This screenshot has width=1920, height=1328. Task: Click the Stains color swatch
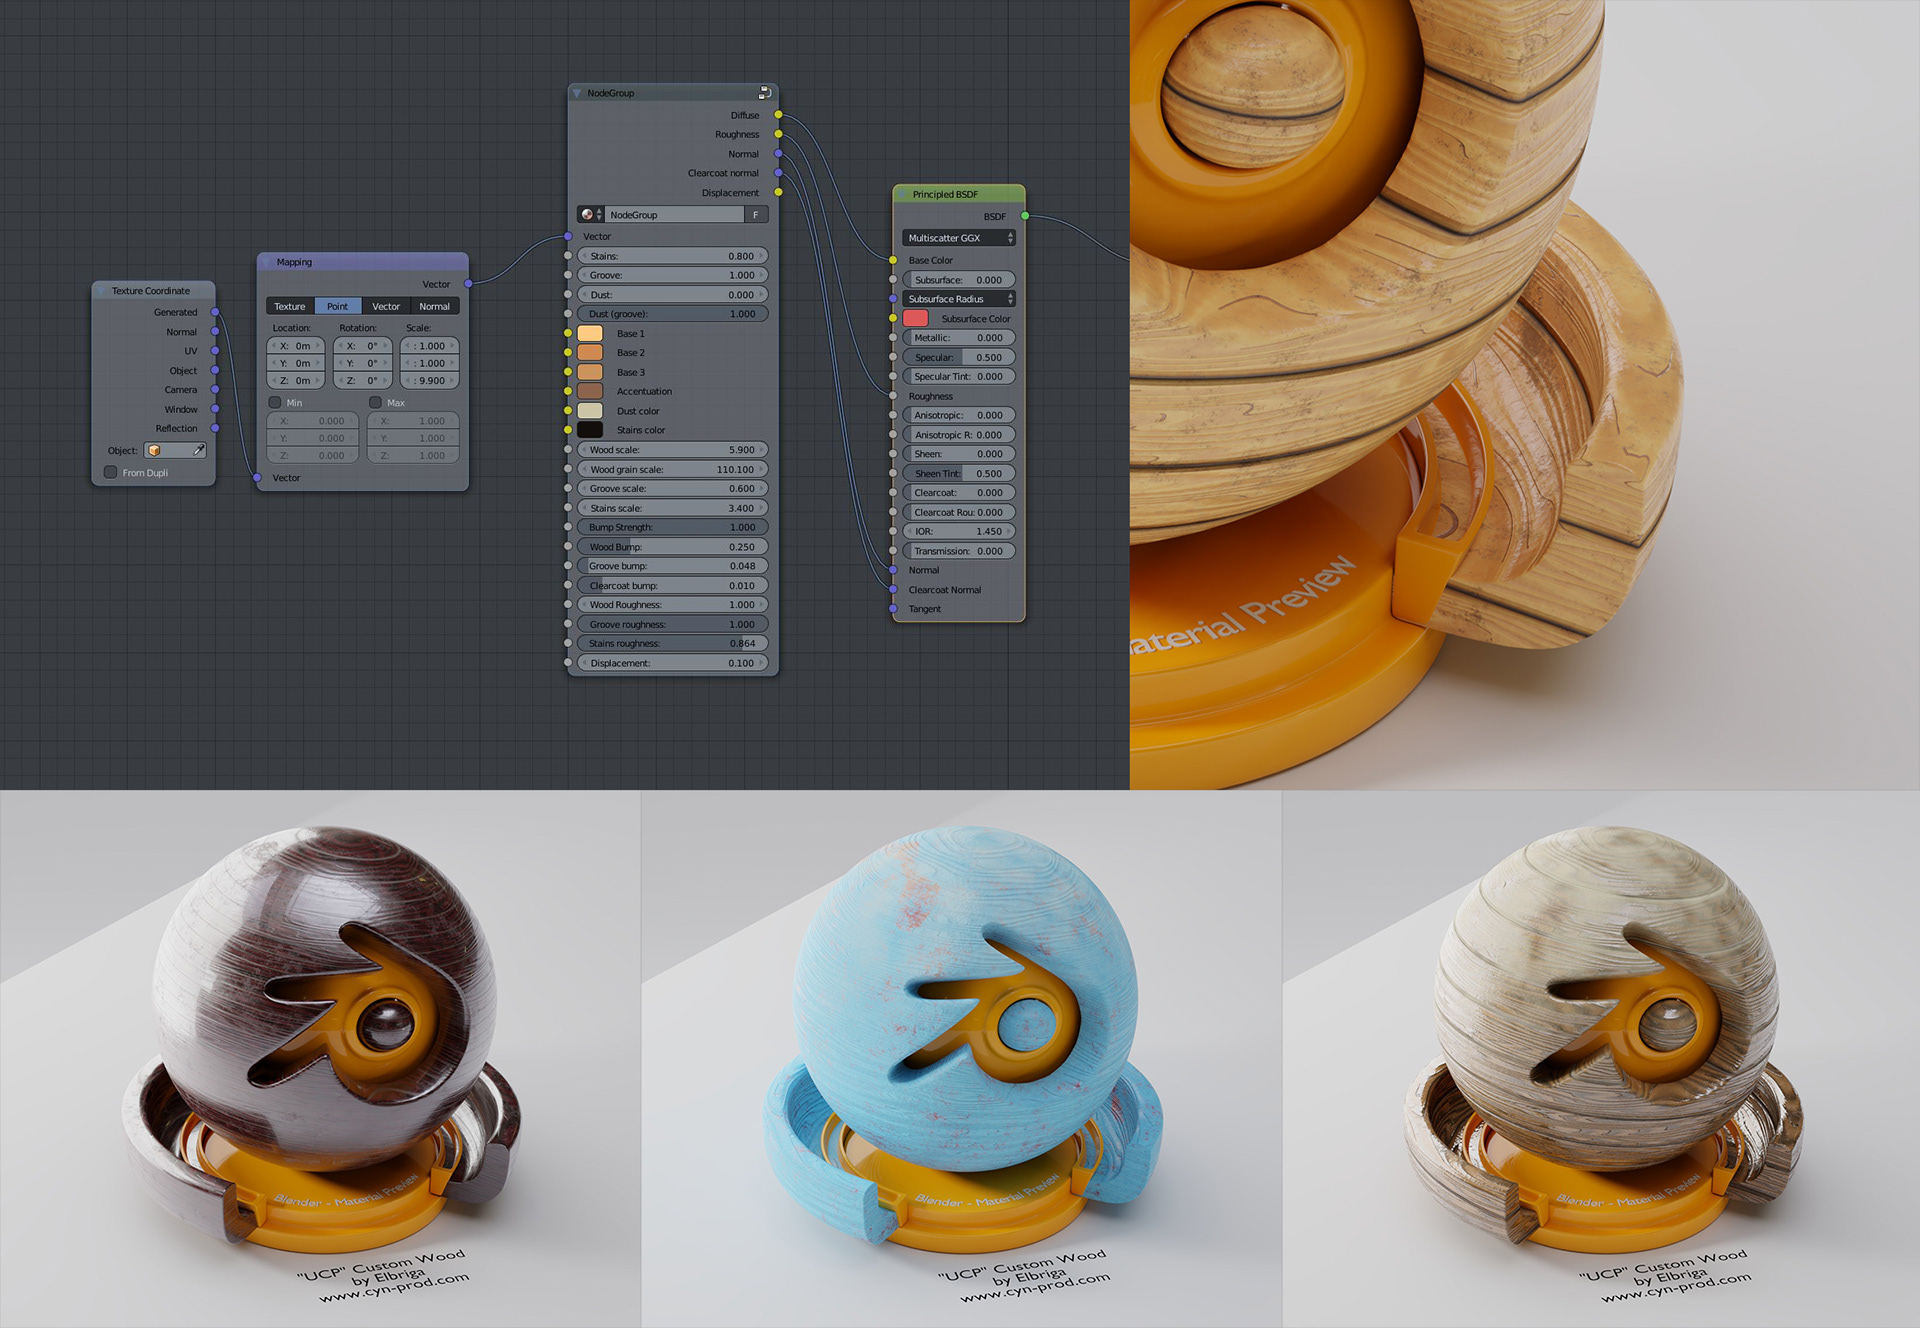pos(590,430)
